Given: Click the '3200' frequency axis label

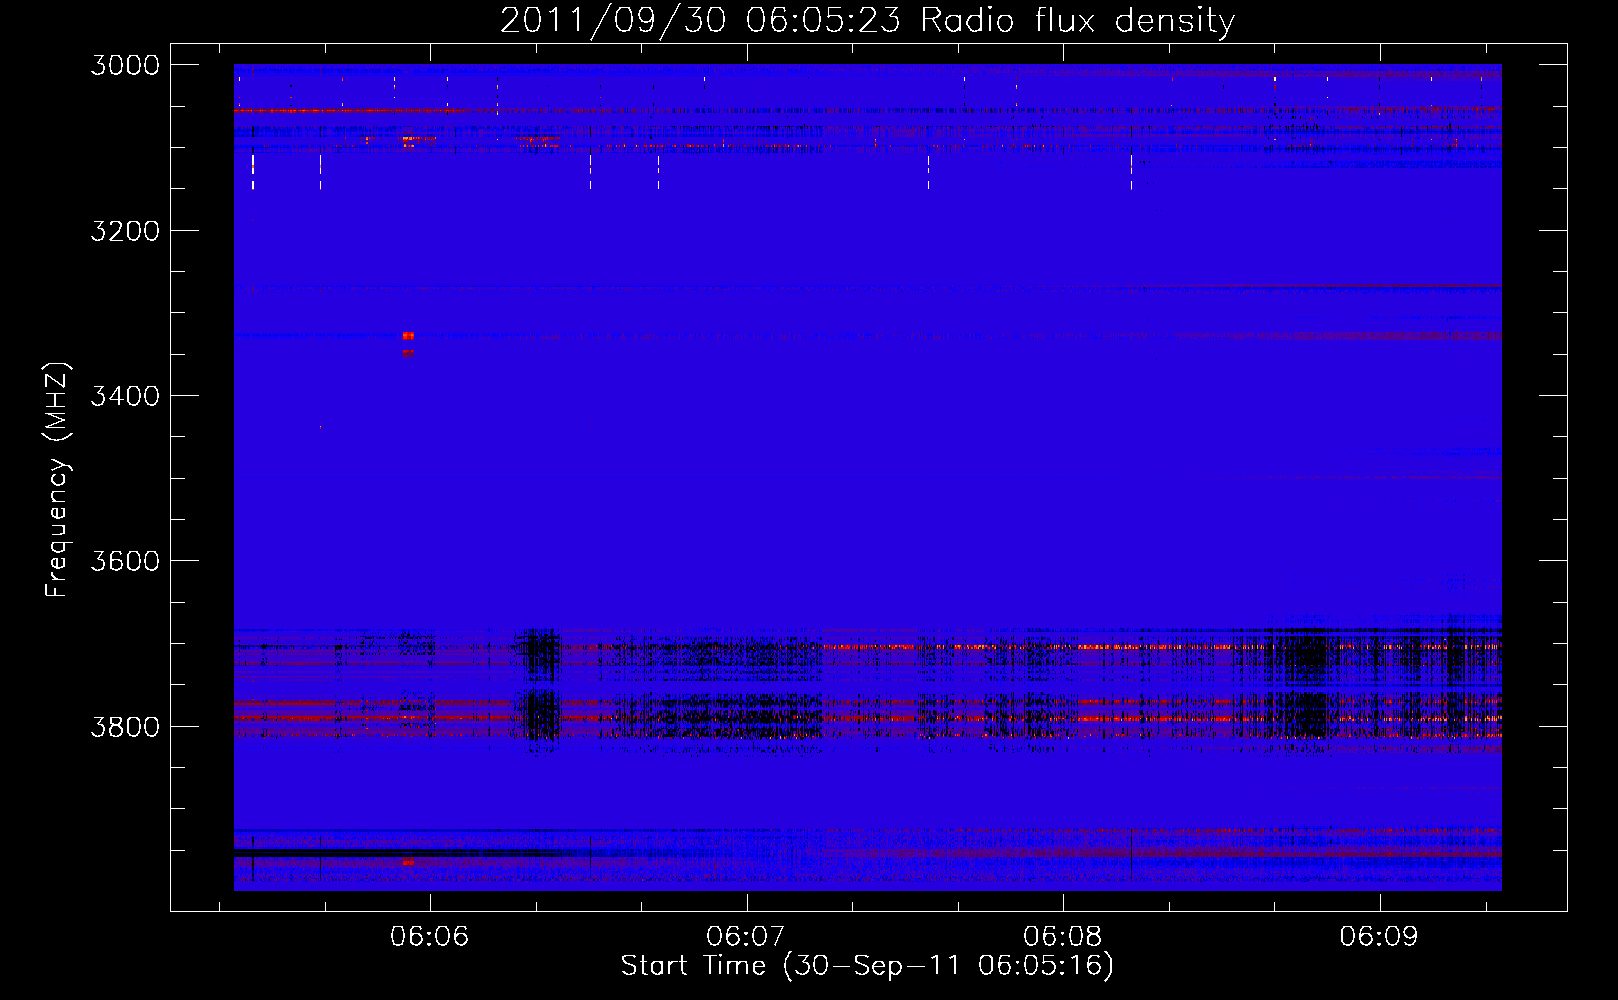Looking at the screenshot, I should point(125,231).
